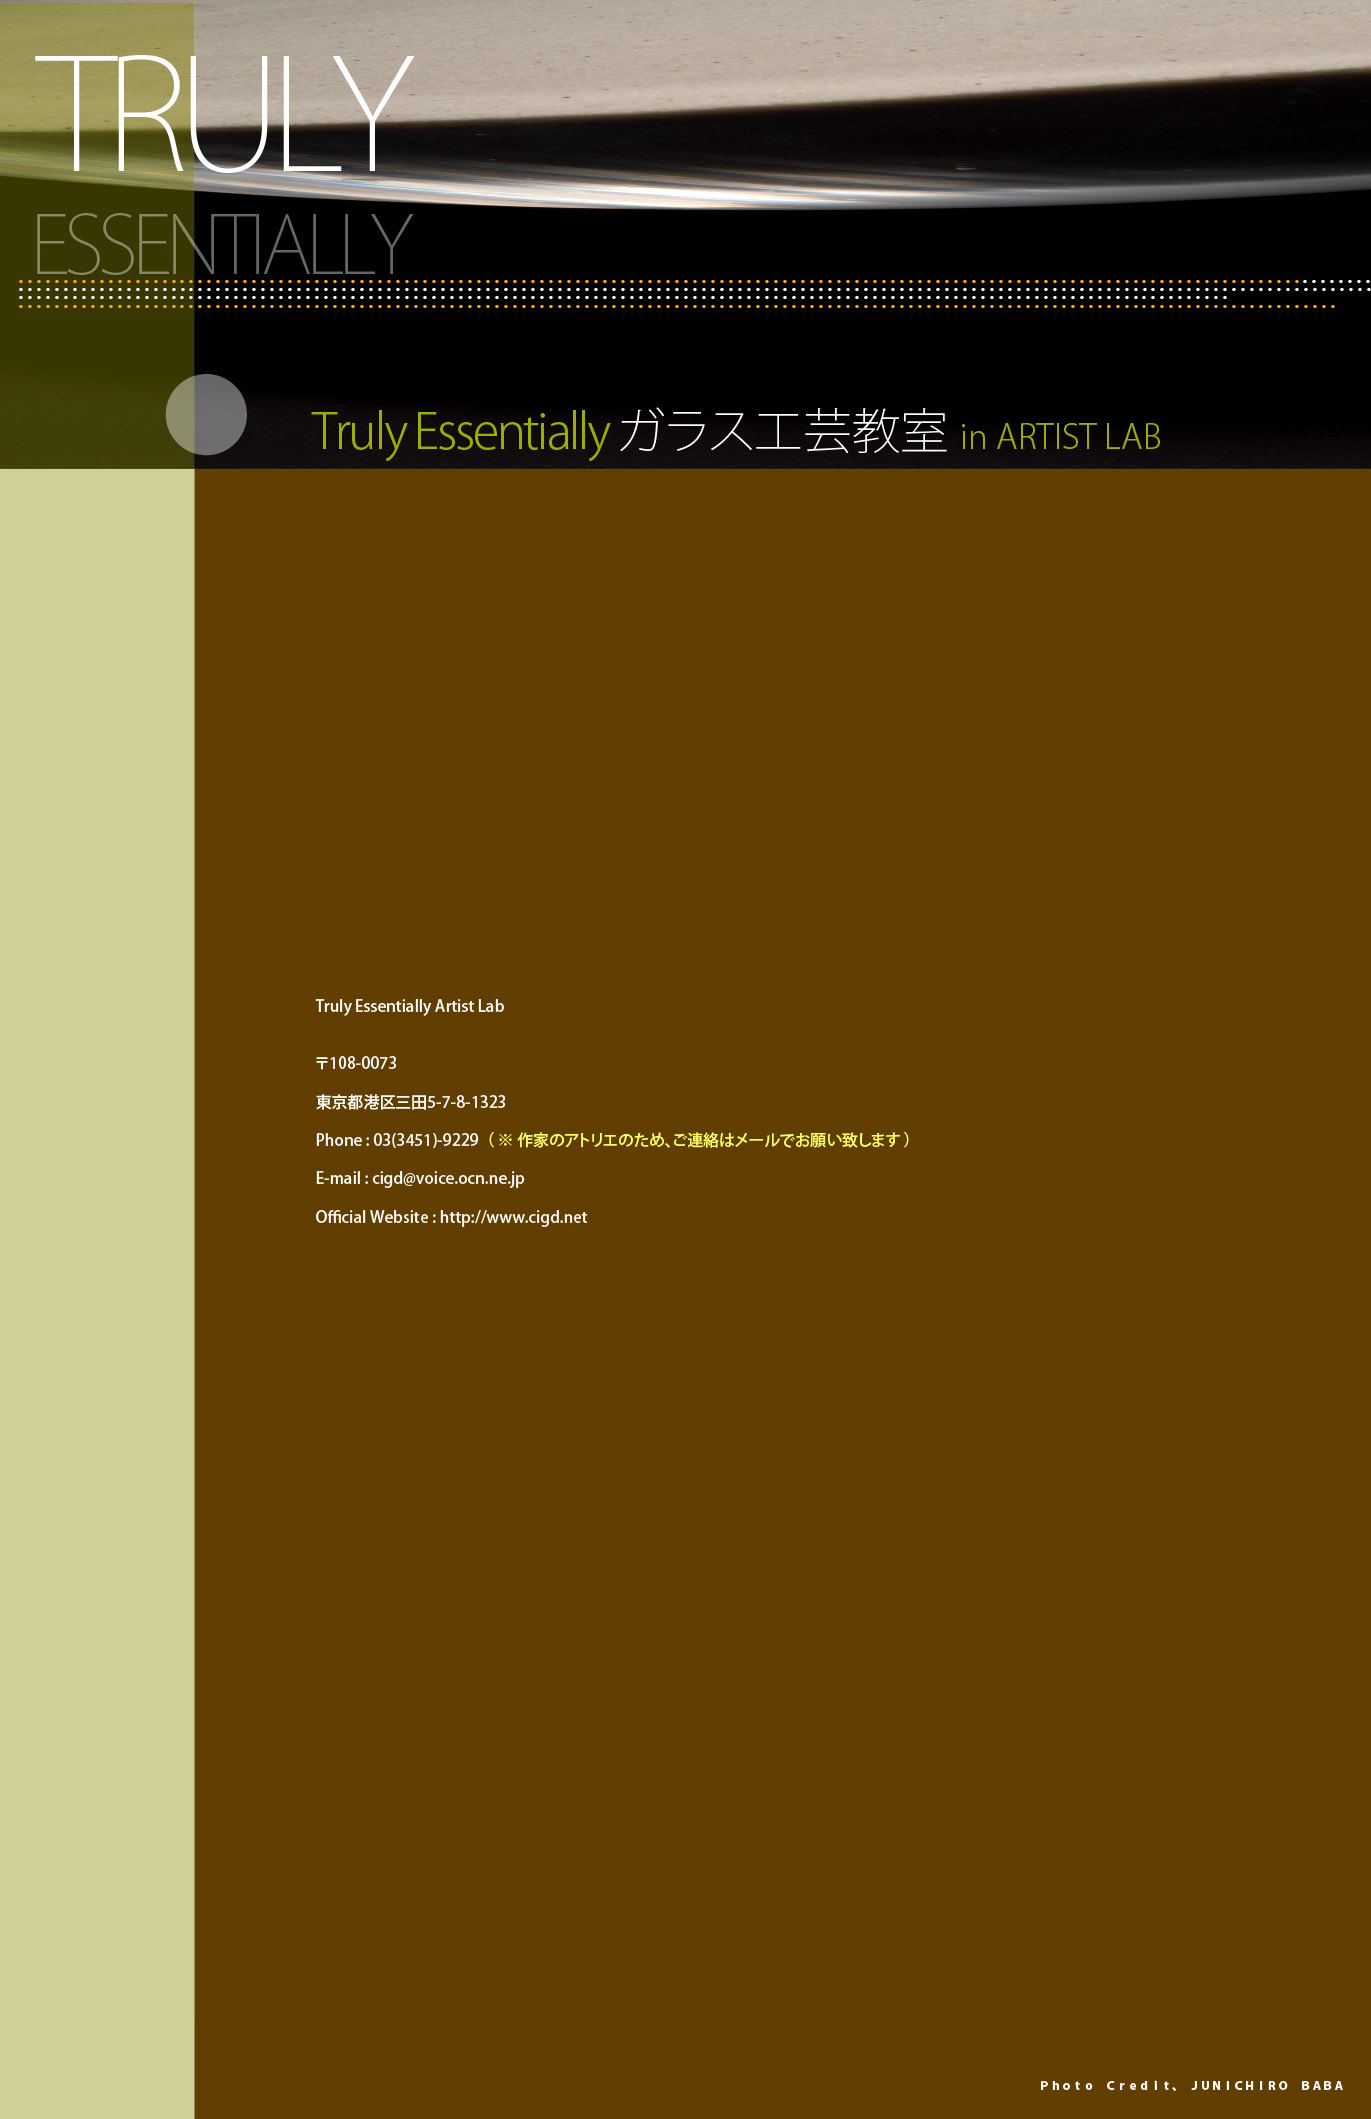Click the green Truly Essentially heading text
The image size is (1371, 2119).
coord(460,433)
